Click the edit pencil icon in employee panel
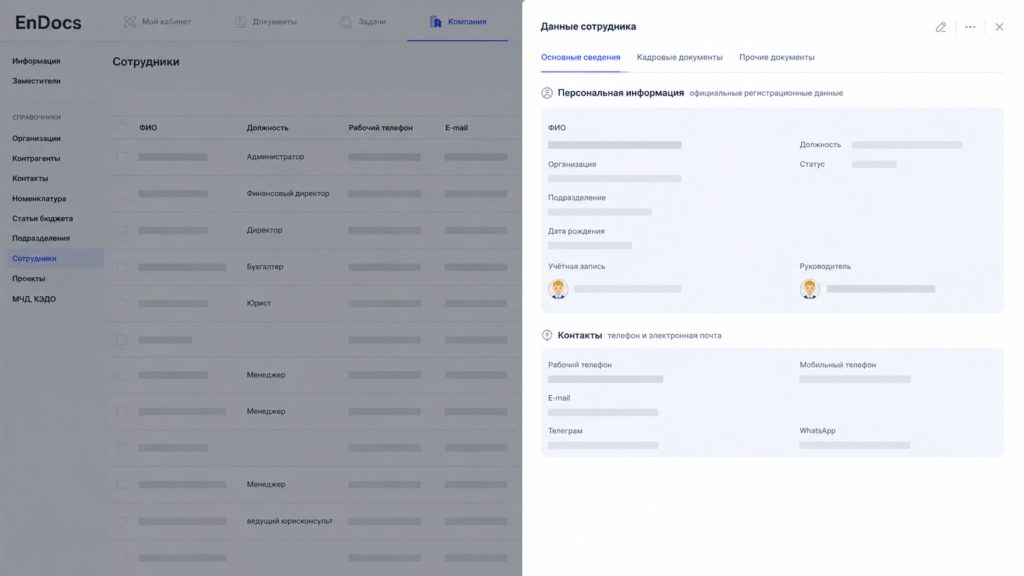 pyautogui.click(x=940, y=27)
